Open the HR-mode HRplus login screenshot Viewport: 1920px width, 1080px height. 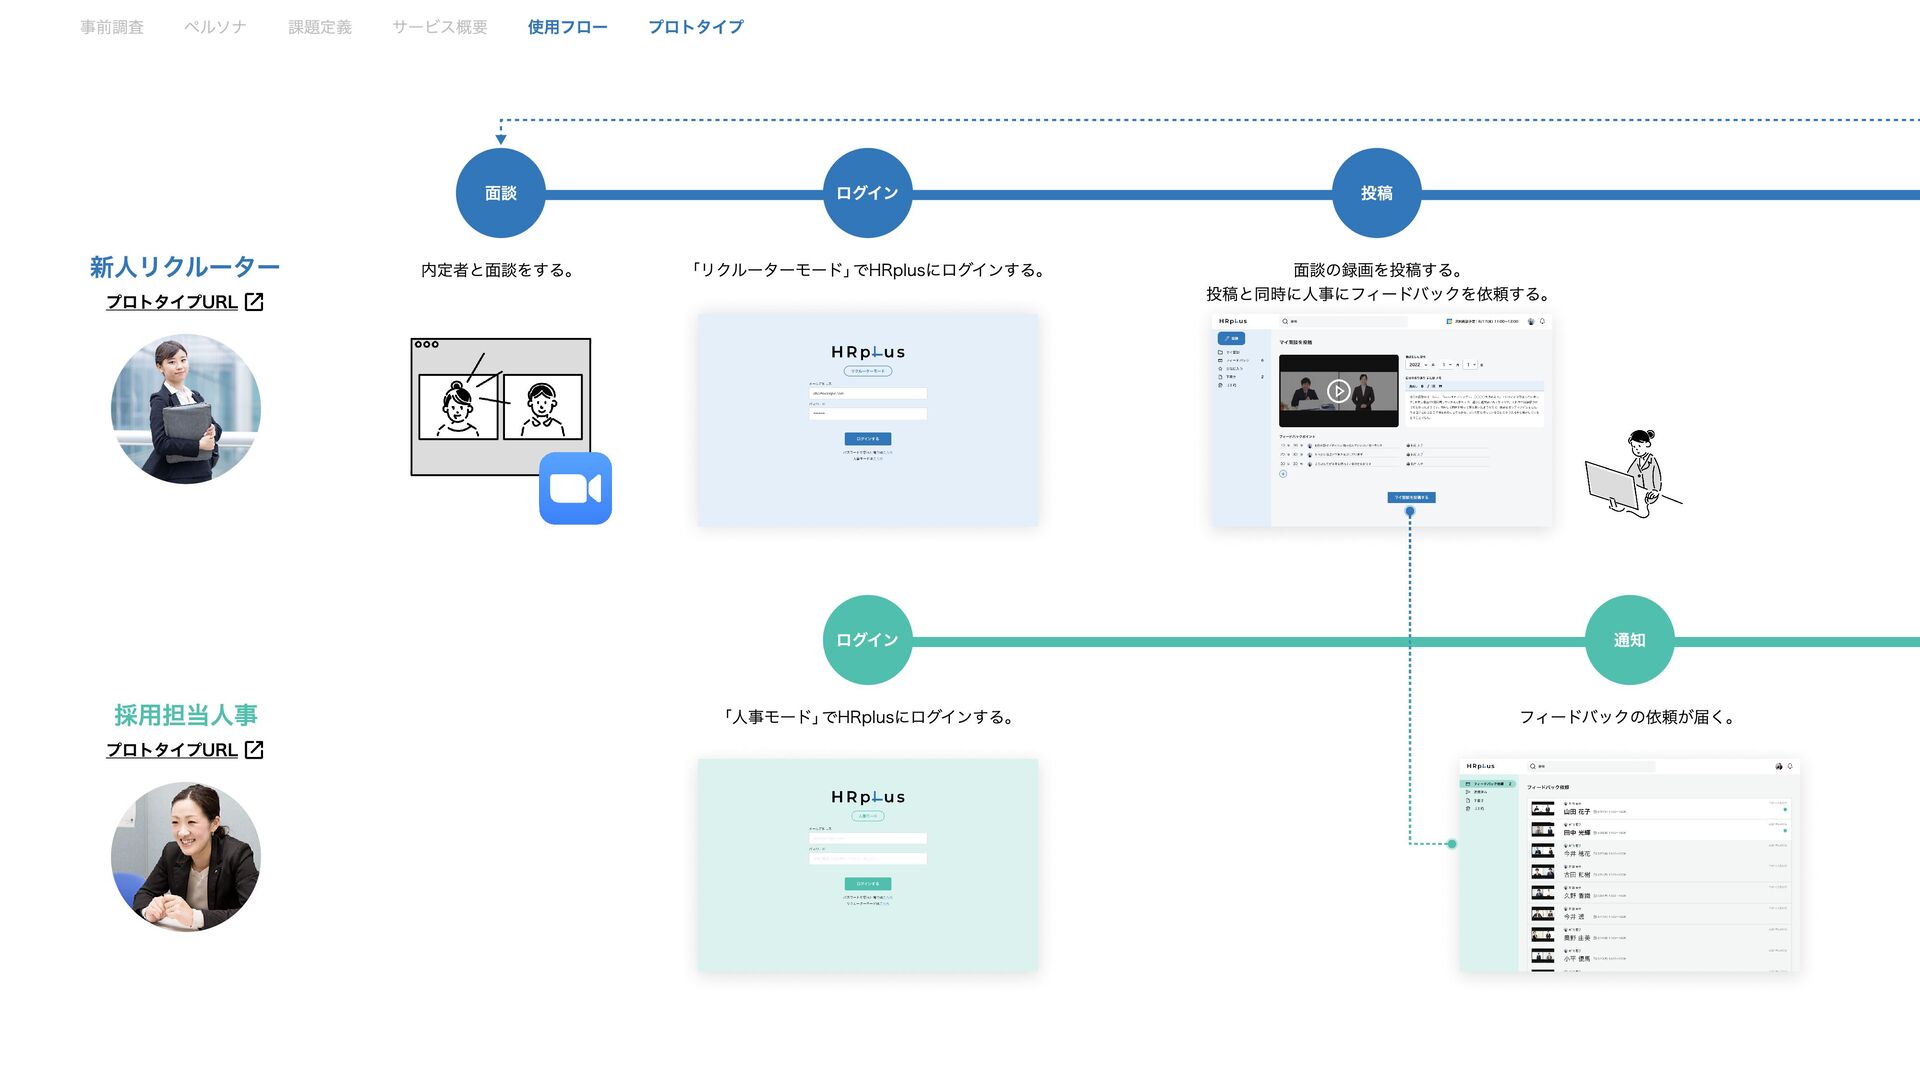(x=868, y=865)
